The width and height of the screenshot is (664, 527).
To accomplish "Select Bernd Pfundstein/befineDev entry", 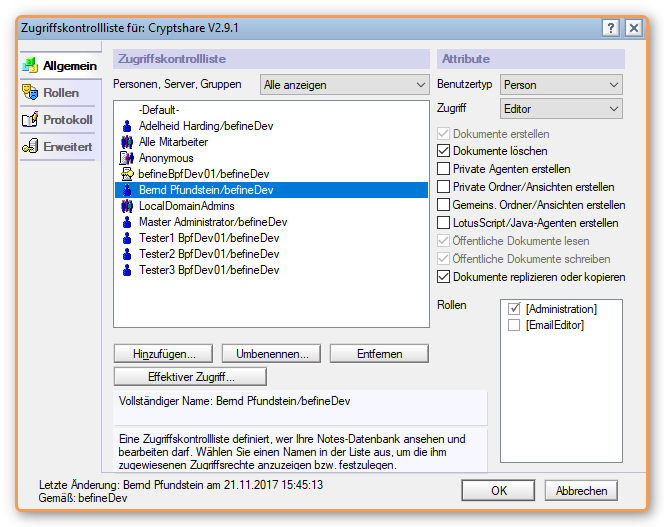I will click(271, 190).
